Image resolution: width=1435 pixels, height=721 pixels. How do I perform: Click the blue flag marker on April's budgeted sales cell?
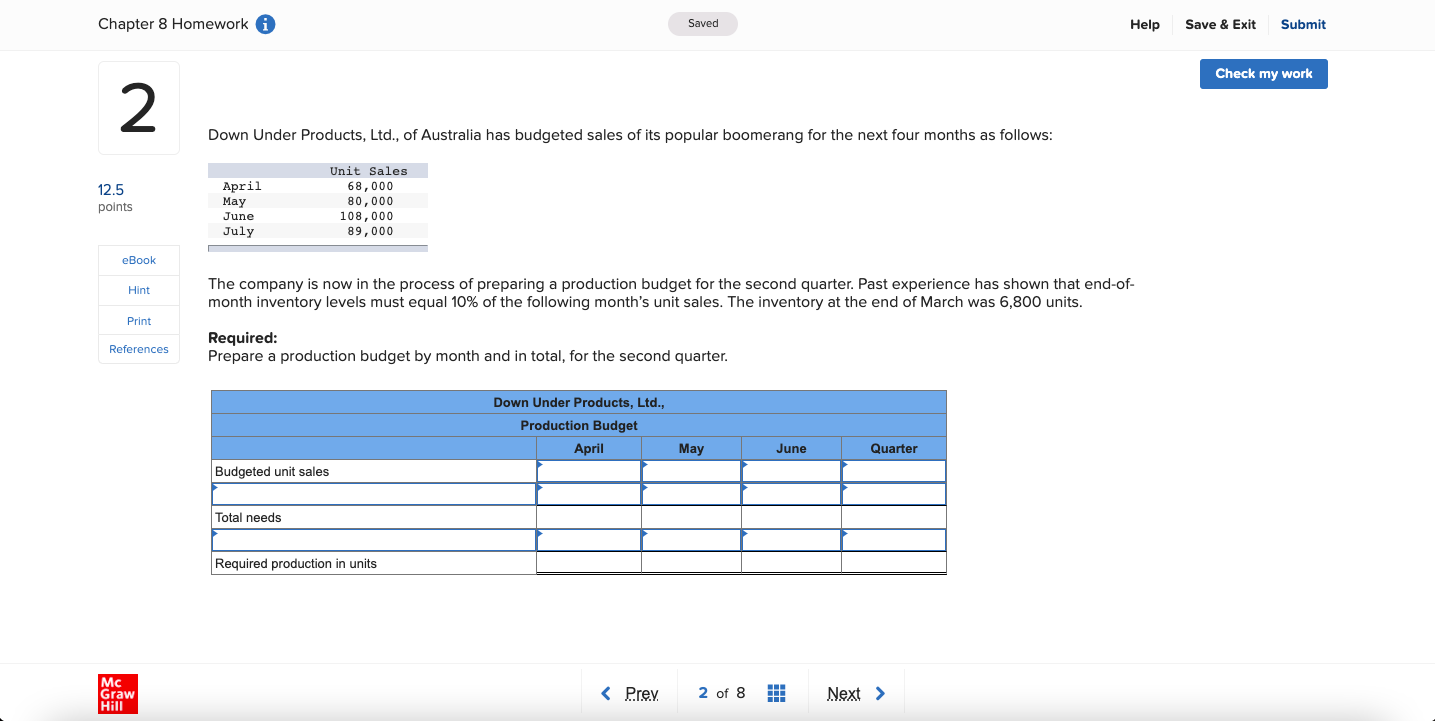click(x=541, y=465)
